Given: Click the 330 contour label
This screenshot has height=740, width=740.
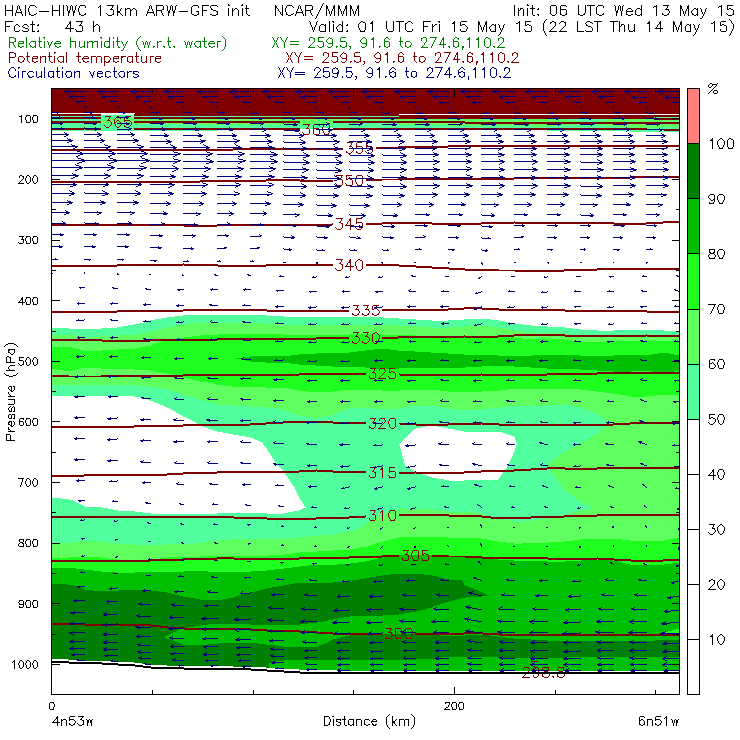Looking at the screenshot, I should 366,338.
